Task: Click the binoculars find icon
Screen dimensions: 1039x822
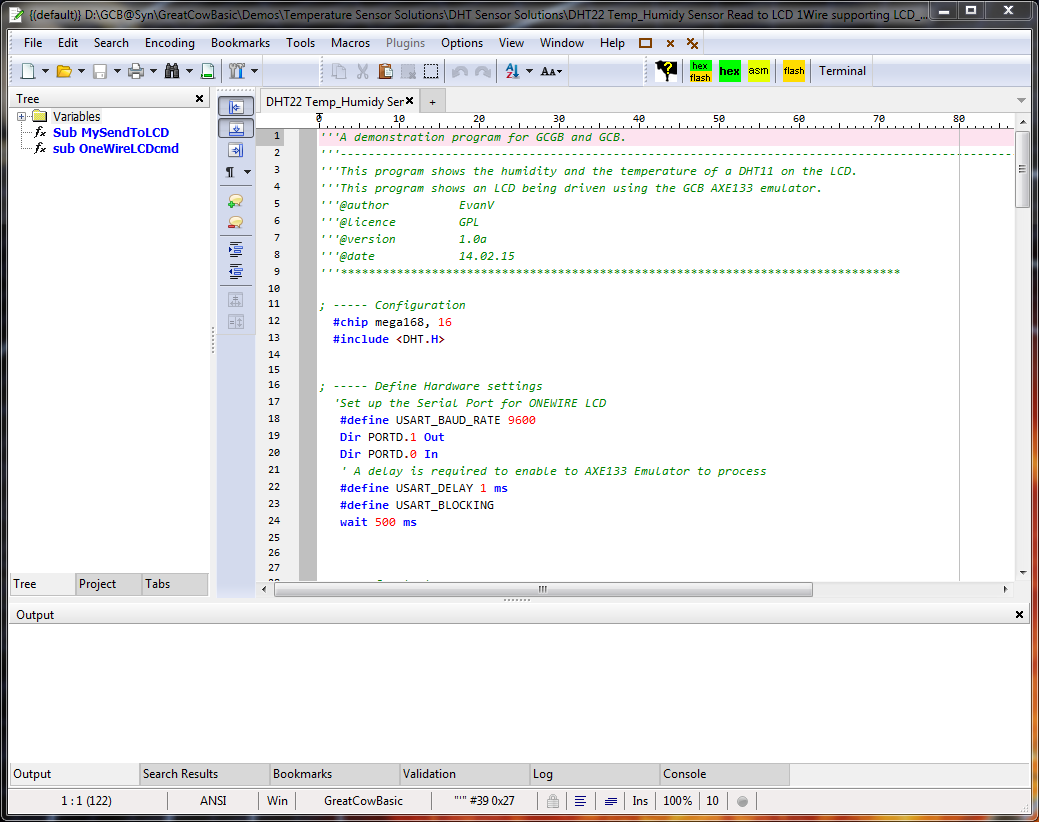Action: point(172,71)
